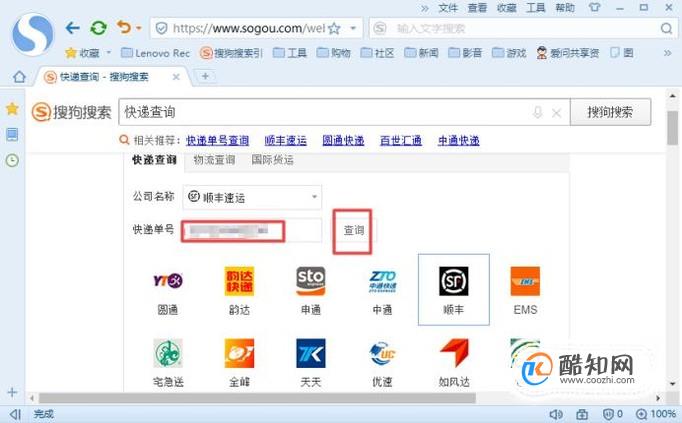
Task: Open the 游戏 bookmark folder
Action: (509, 53)
